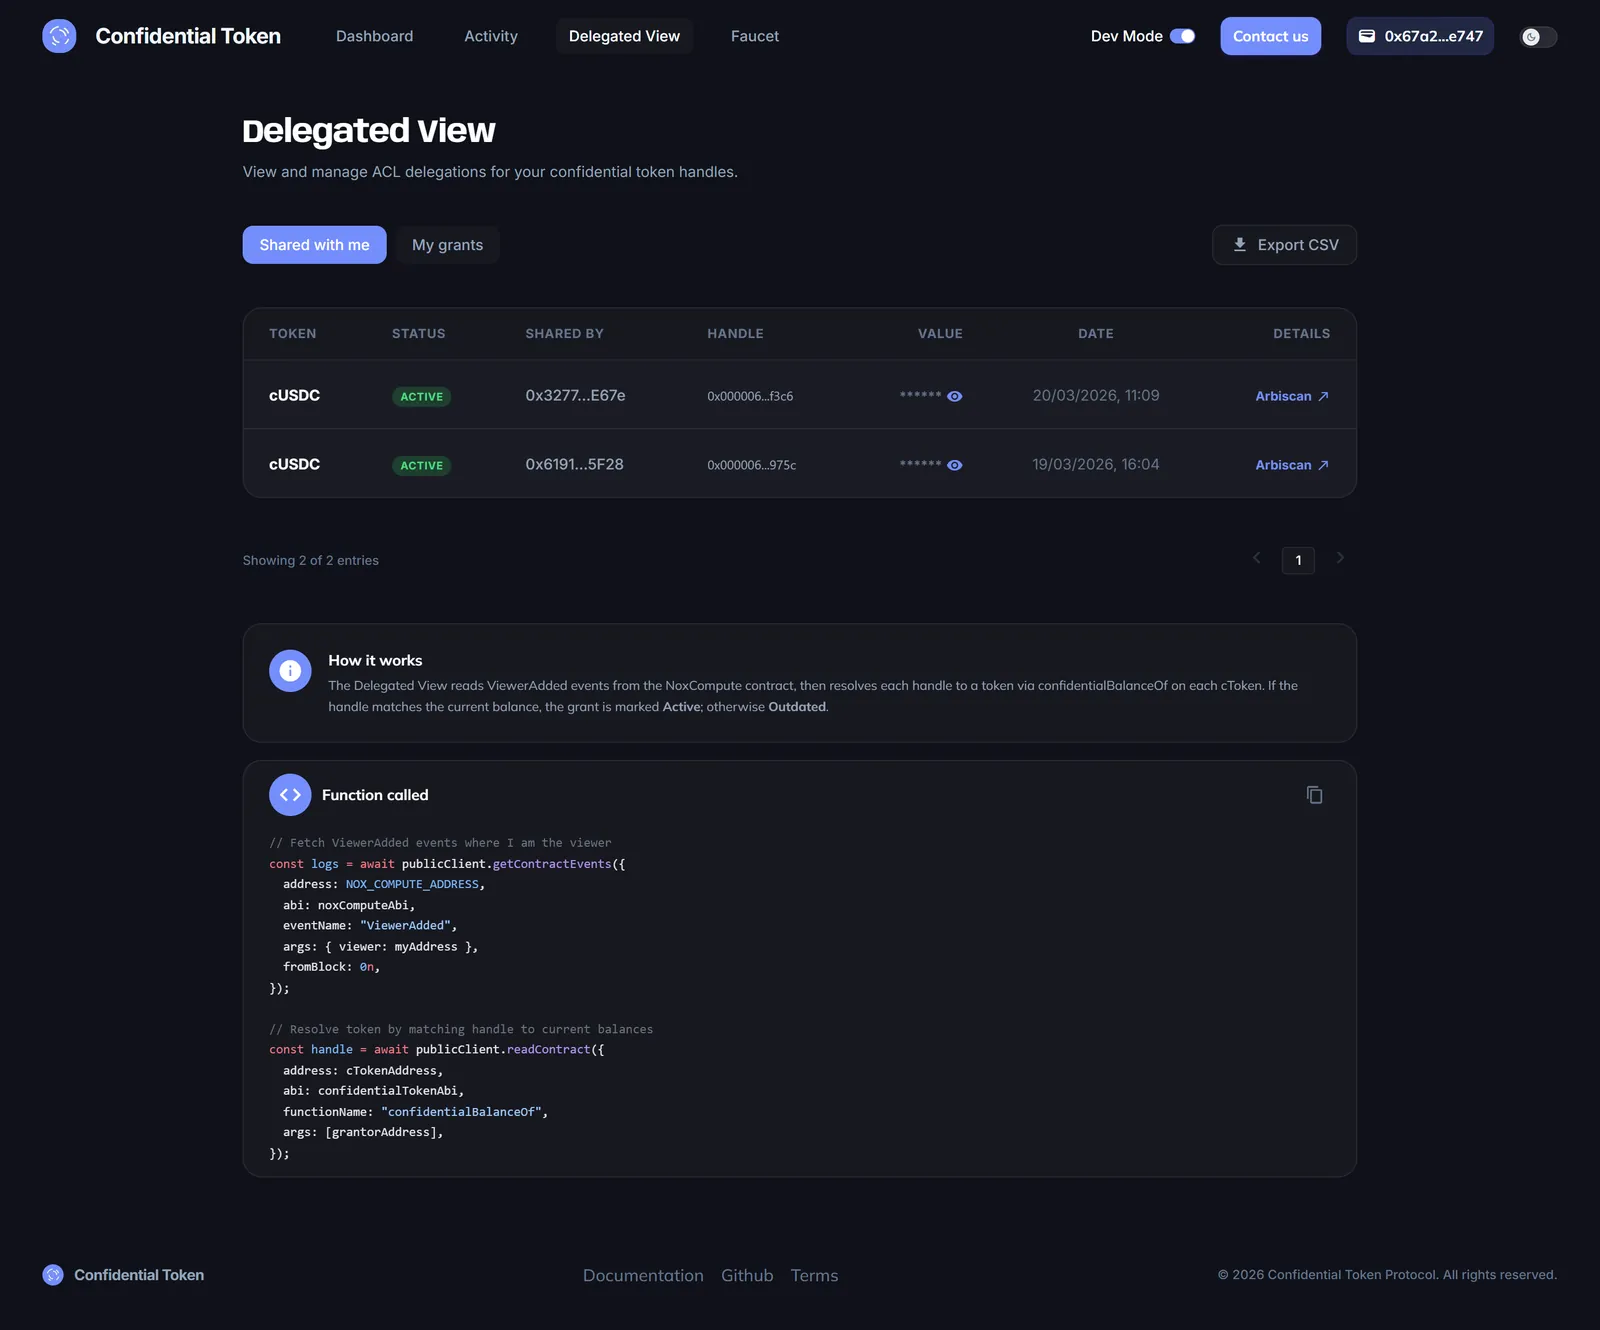Open the Faucet nav item

[x=755, y=36]
